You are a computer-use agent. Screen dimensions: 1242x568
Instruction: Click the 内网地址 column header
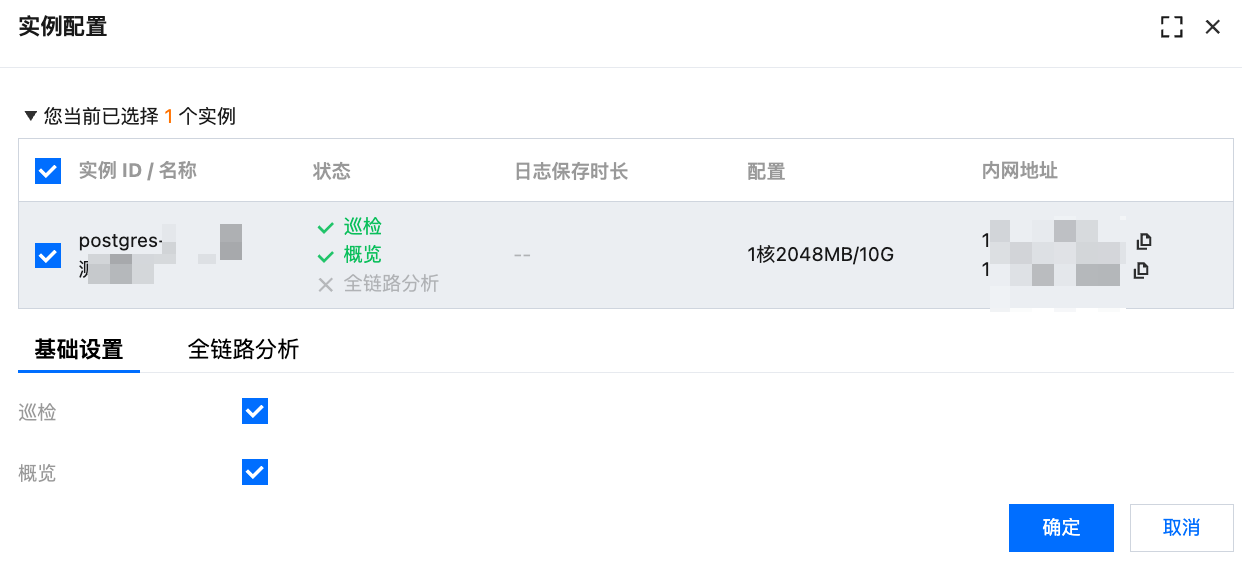click(1019, 171)
